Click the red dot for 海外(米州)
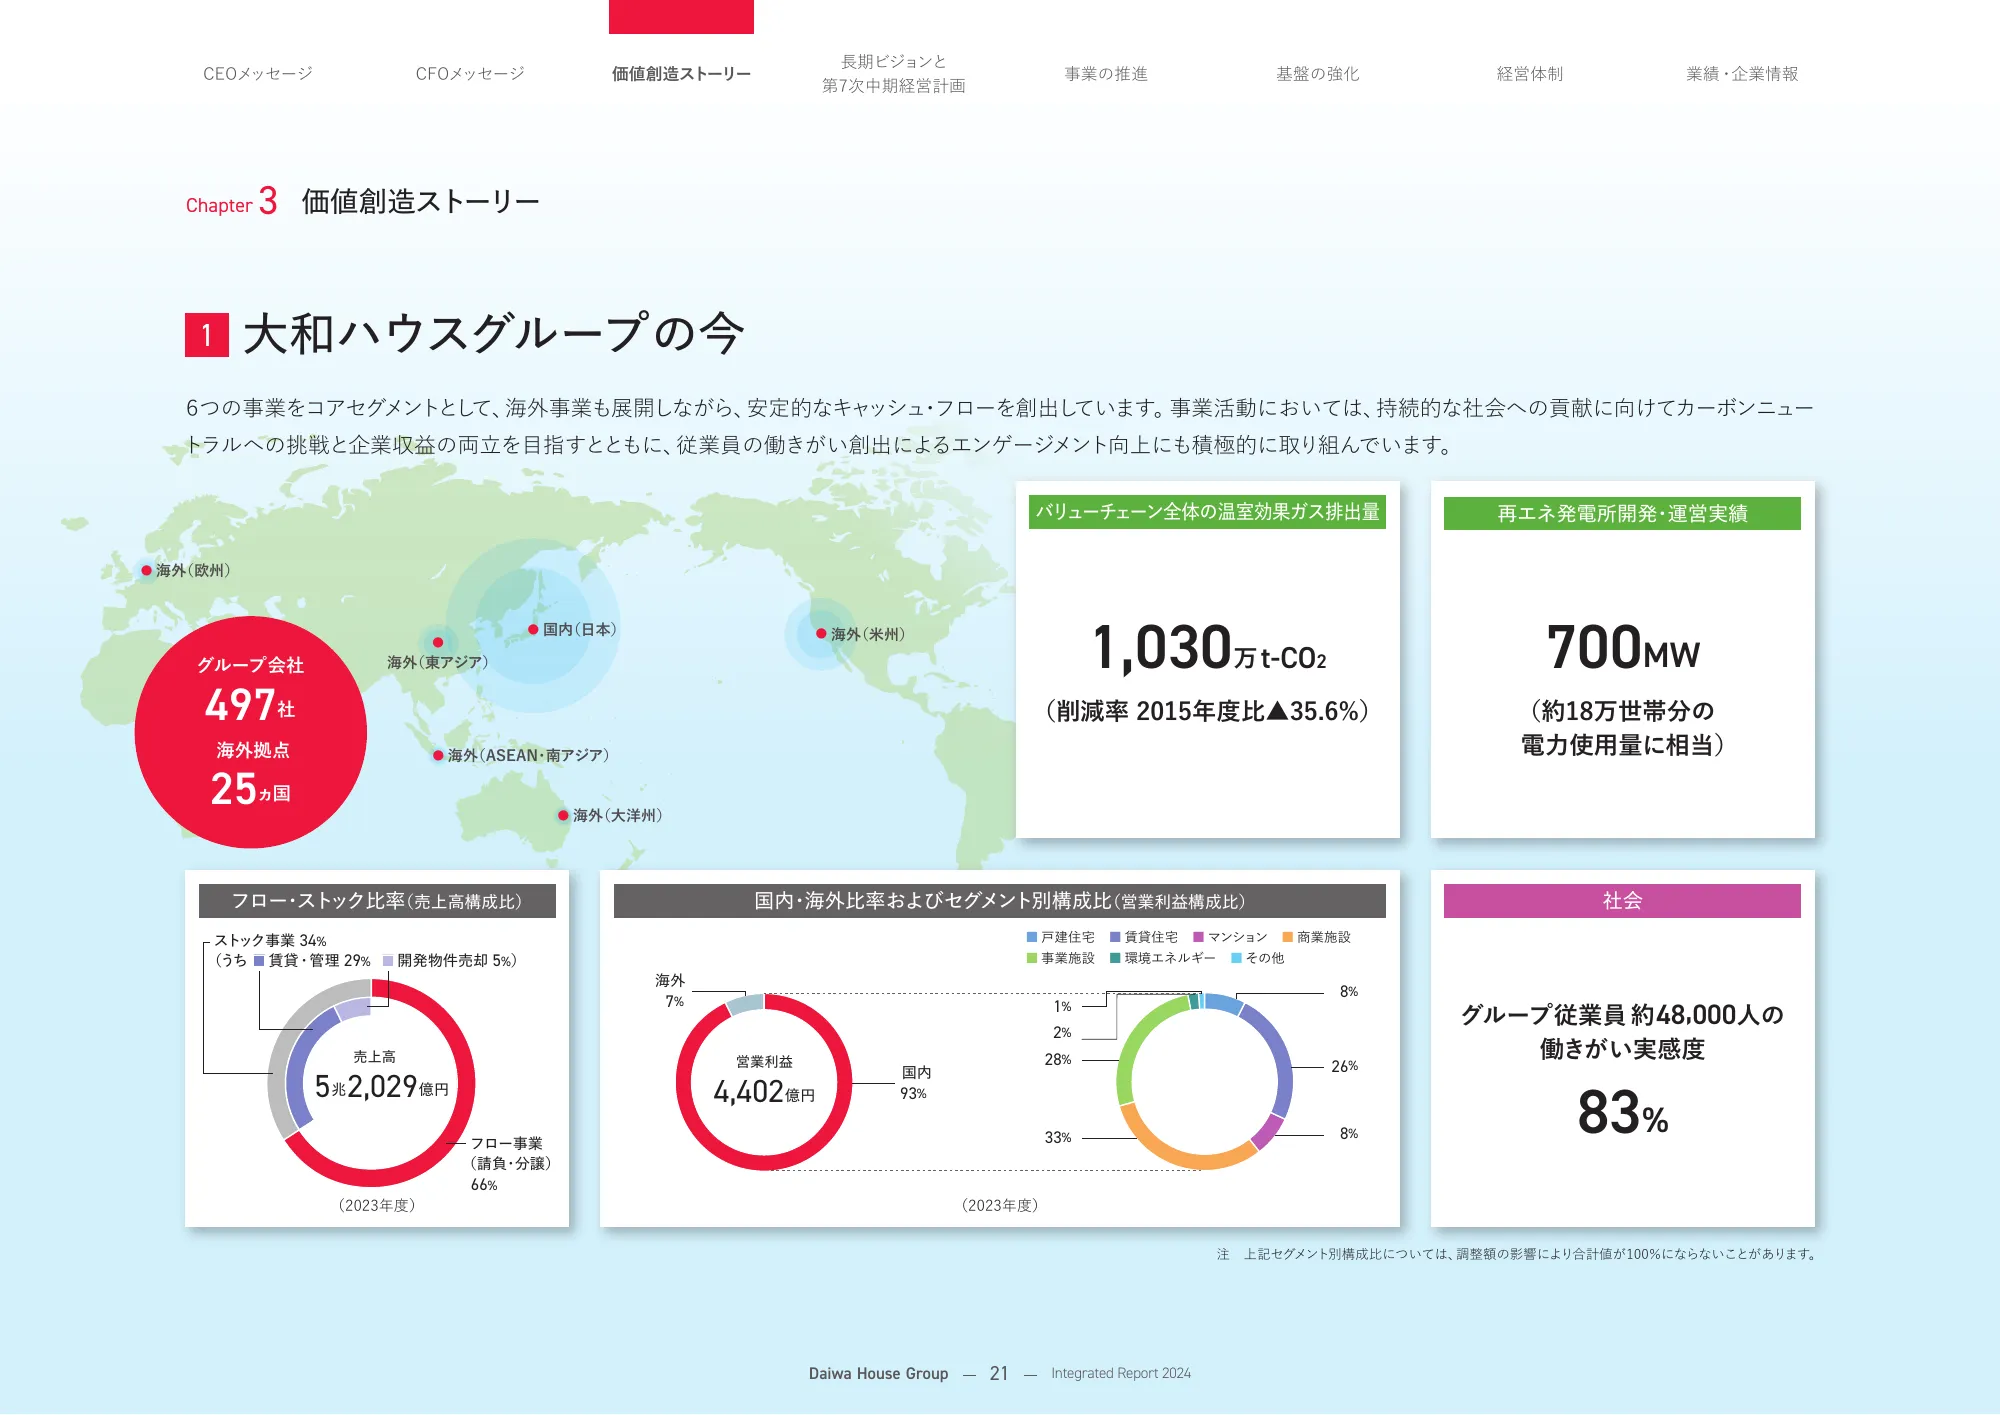This screenshot has height=1415, width=2000. 821,634
